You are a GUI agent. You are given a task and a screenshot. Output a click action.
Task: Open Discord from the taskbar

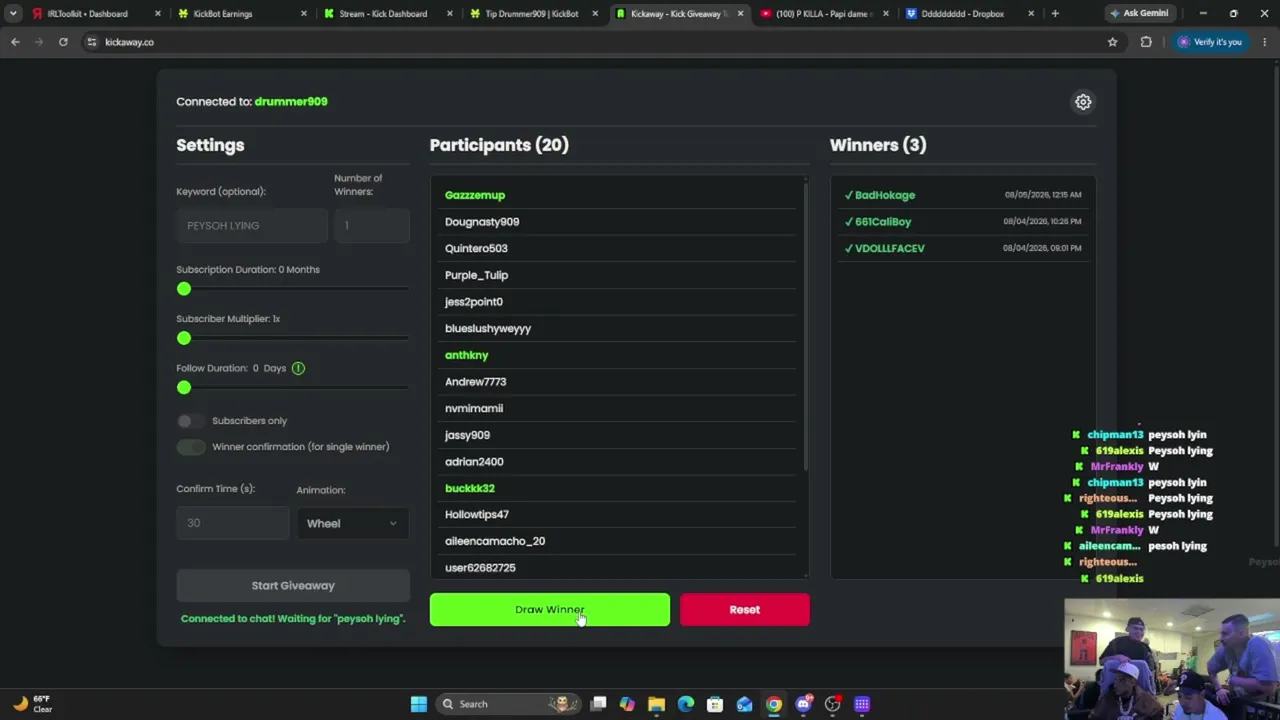803,704
